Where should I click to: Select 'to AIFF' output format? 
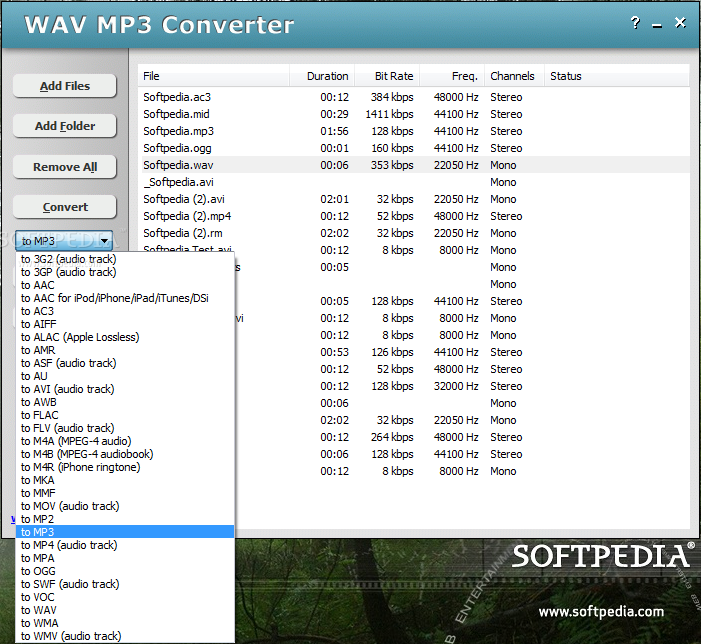coord(125,324)
